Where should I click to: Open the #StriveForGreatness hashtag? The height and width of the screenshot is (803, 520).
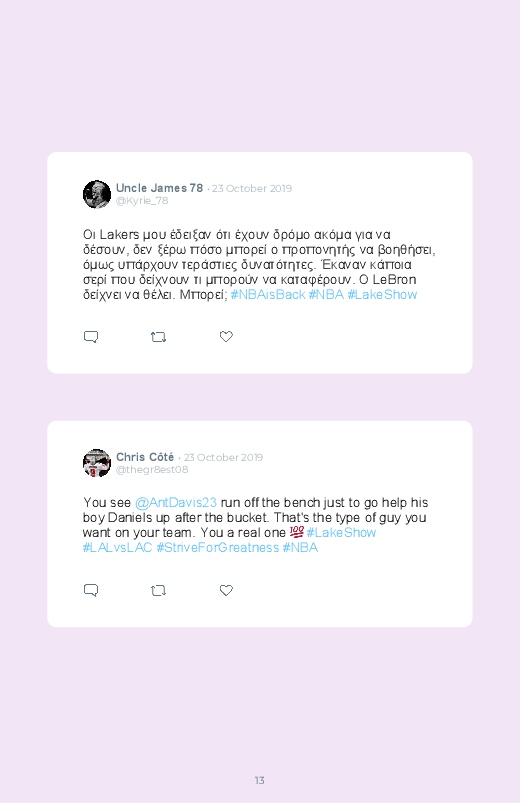(x=218, y=547)
